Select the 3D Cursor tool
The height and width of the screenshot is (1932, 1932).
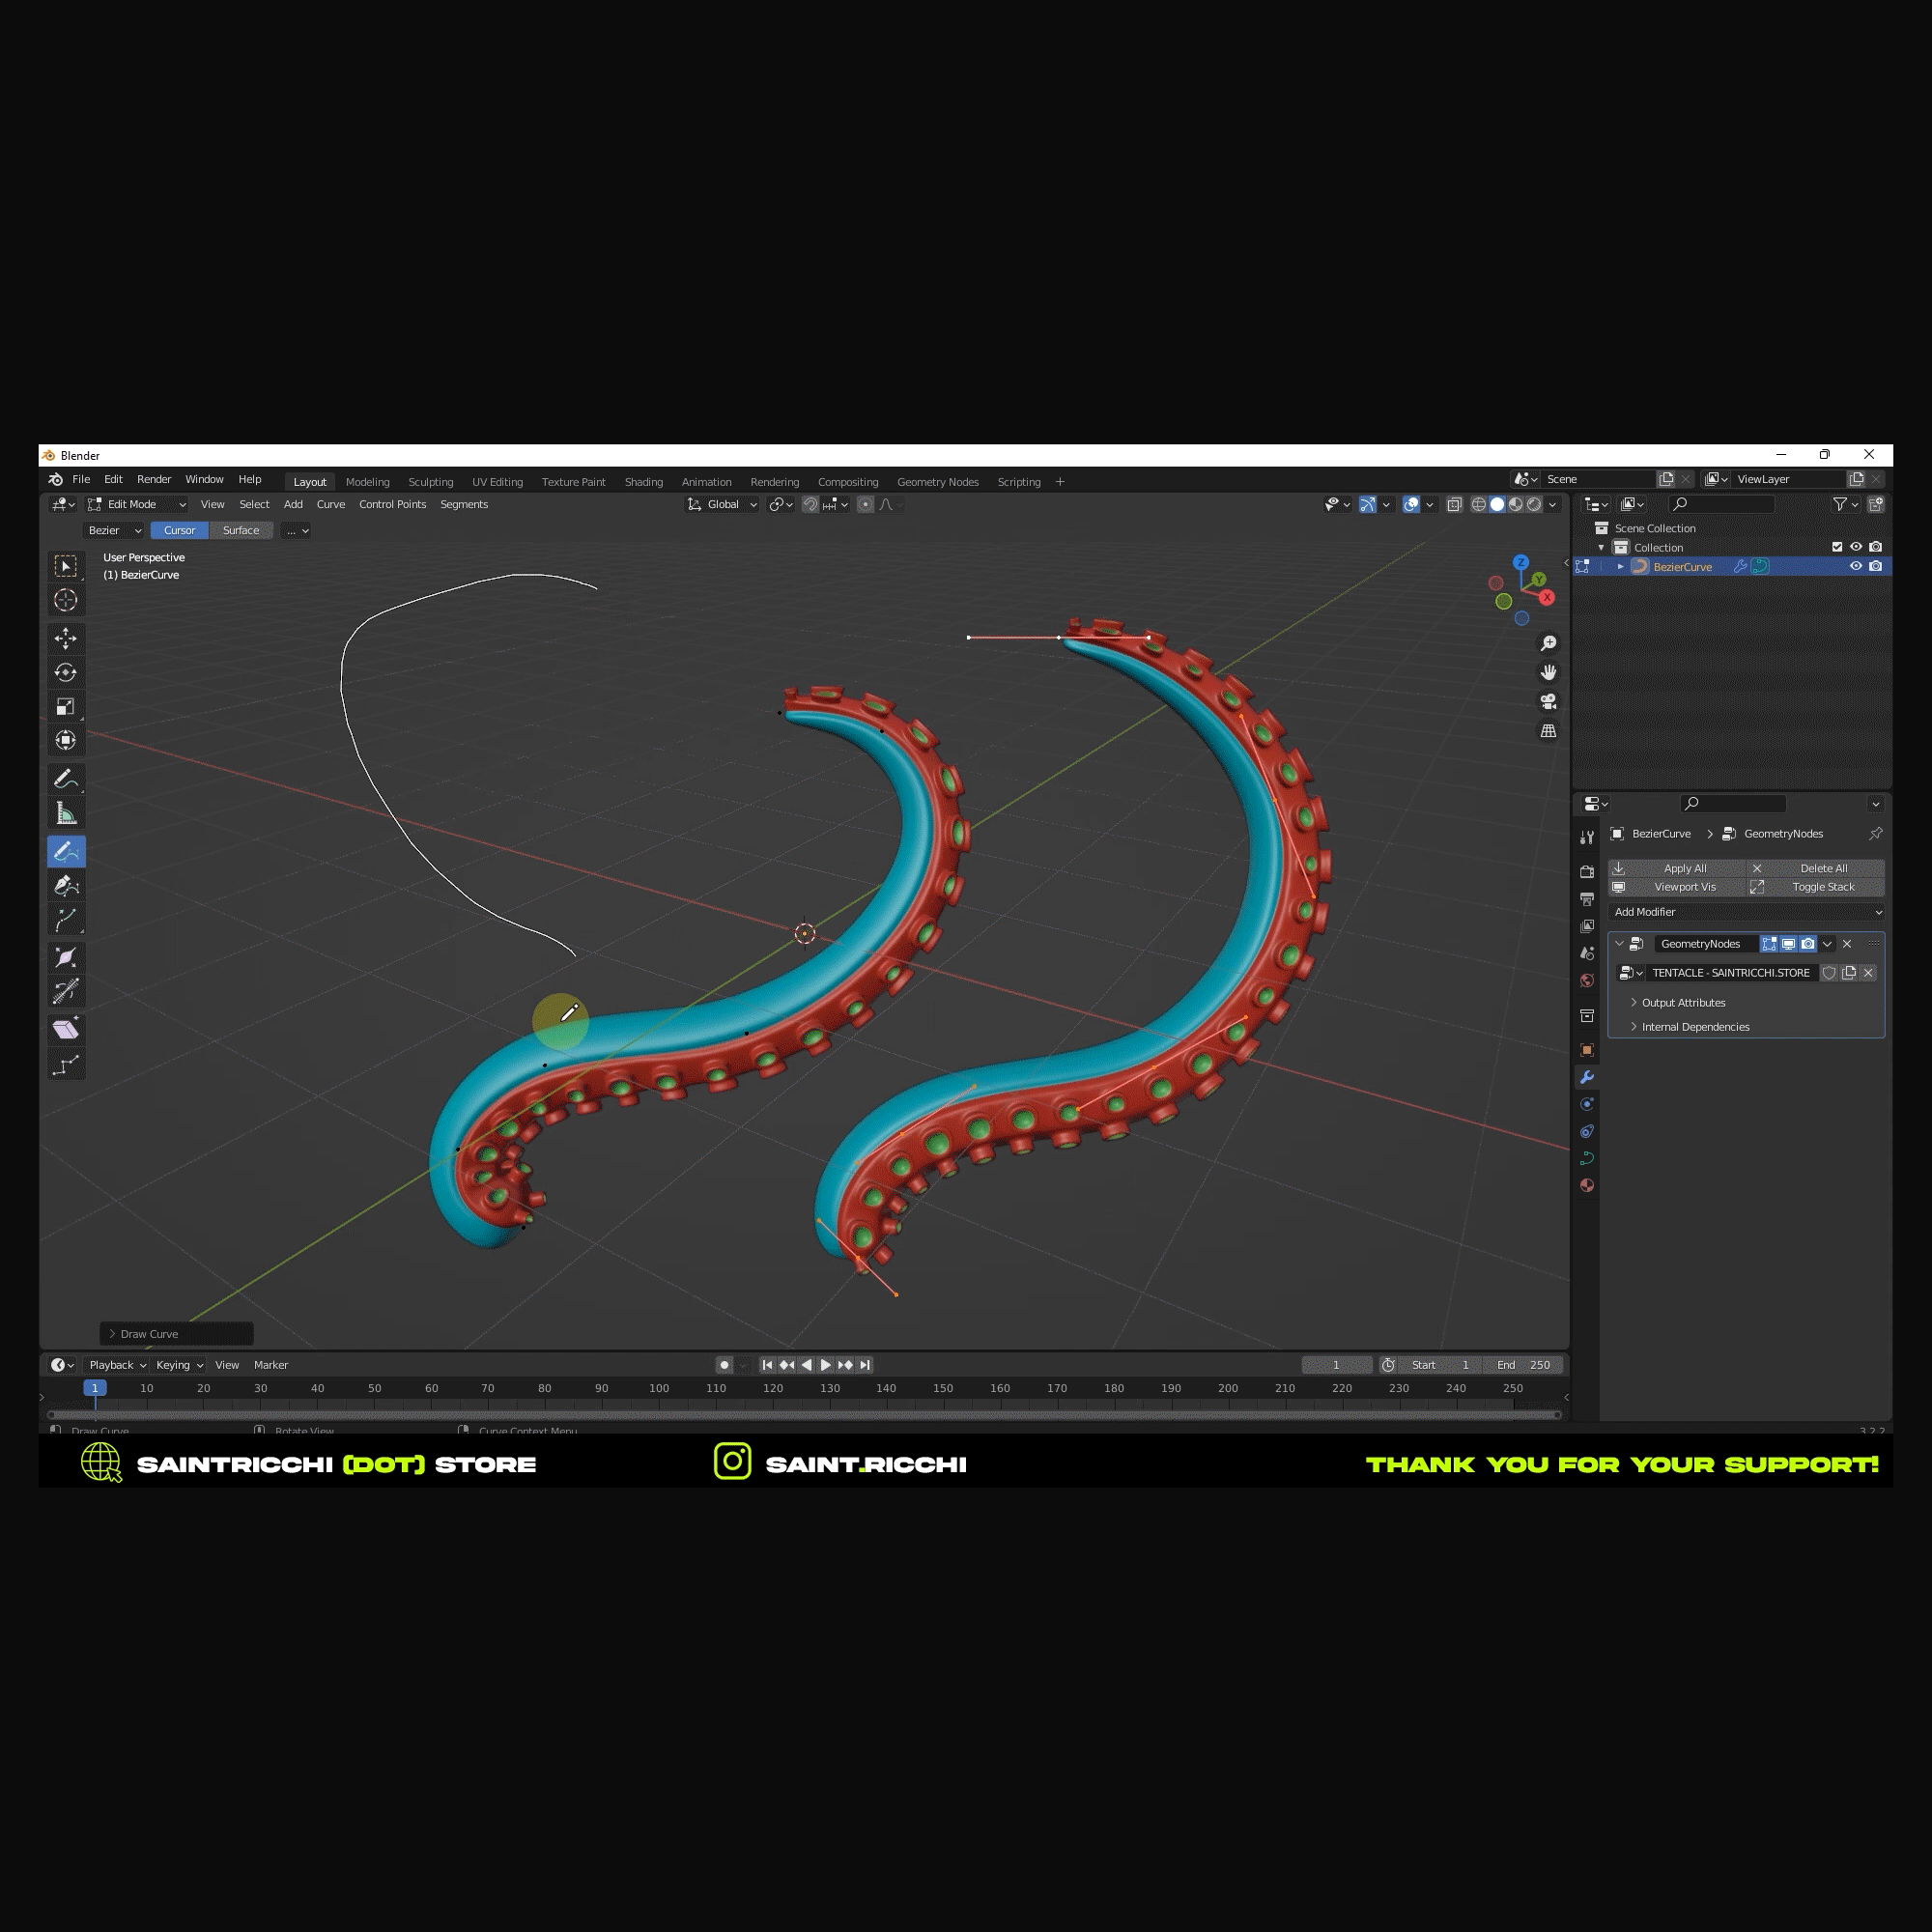tap(66, 600)
